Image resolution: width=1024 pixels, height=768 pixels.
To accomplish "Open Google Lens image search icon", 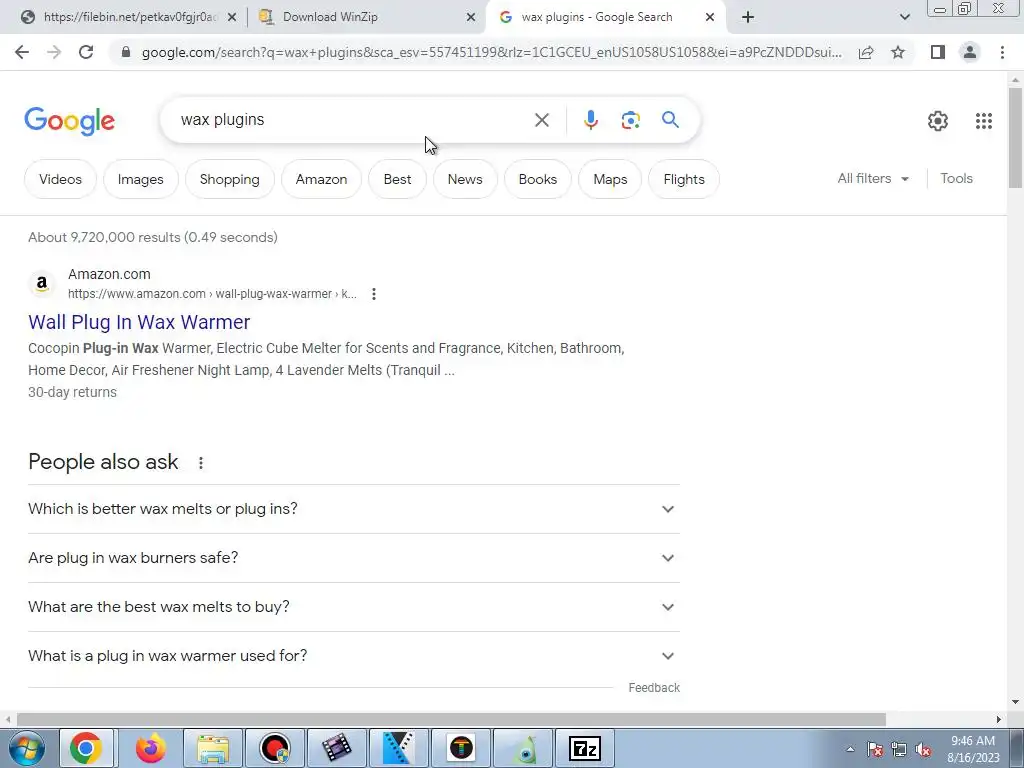I will coord(630,120).
